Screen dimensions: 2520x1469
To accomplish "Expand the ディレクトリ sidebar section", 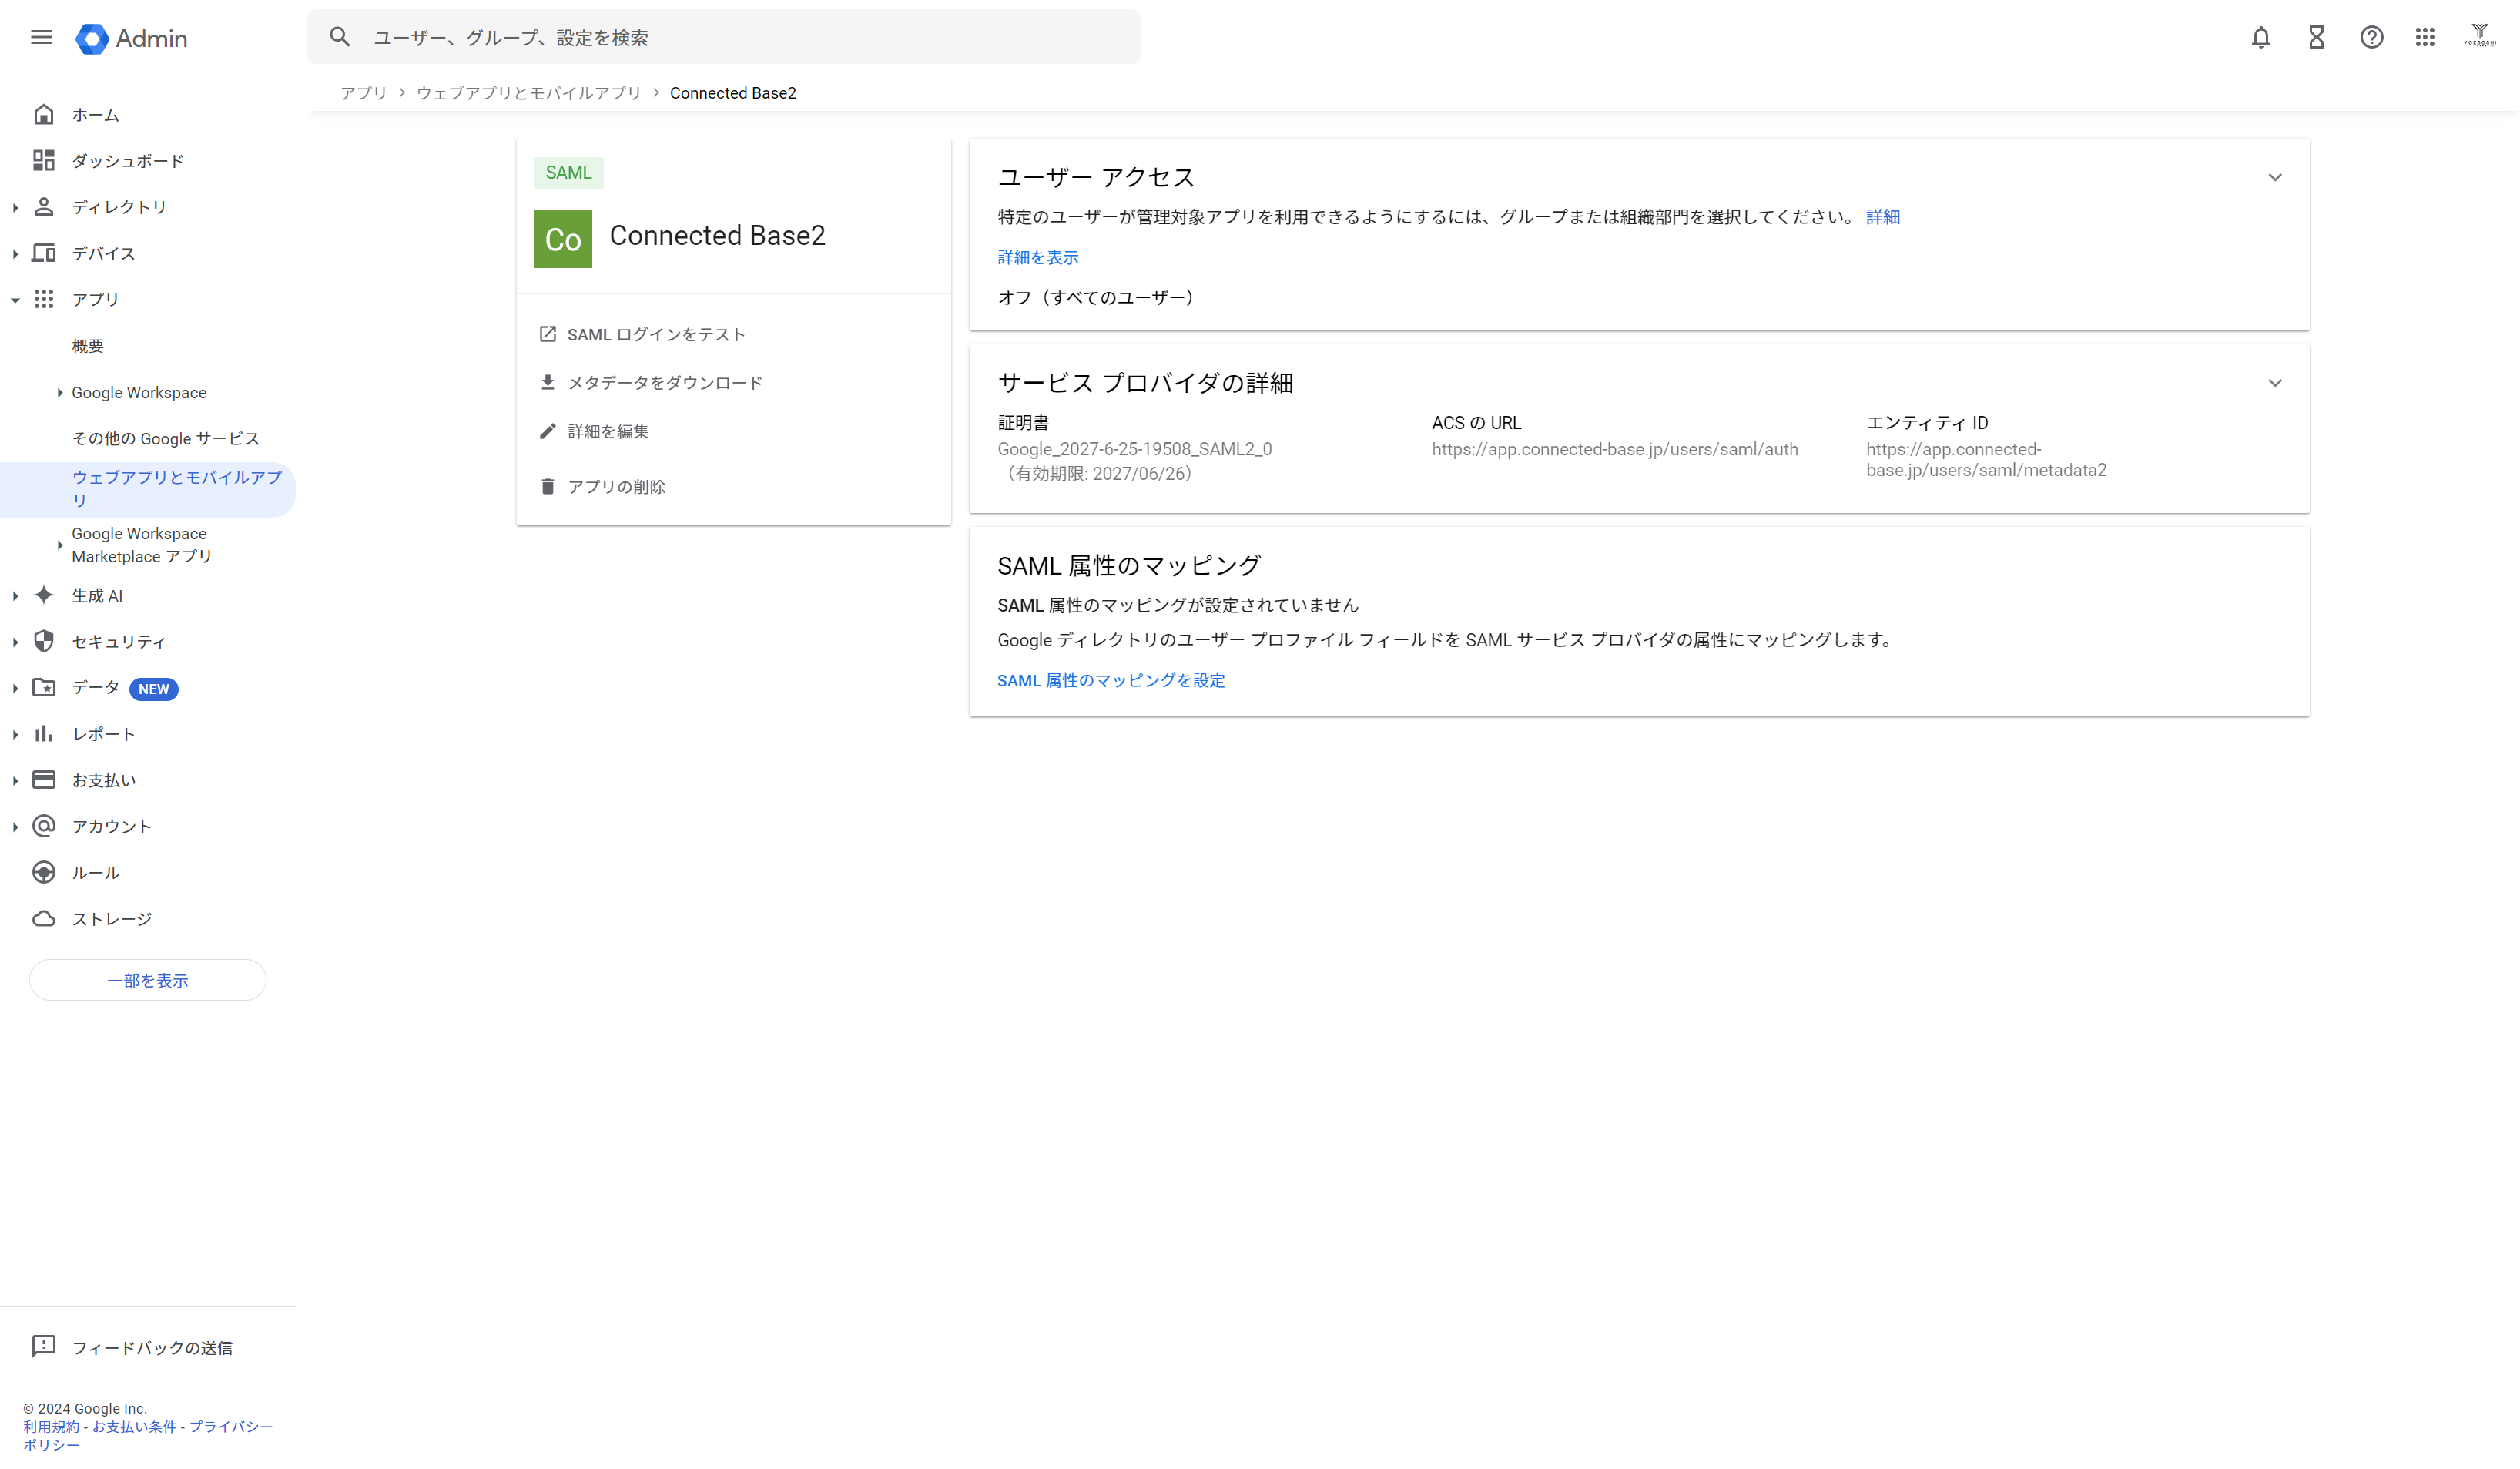I will pos(15,207).
